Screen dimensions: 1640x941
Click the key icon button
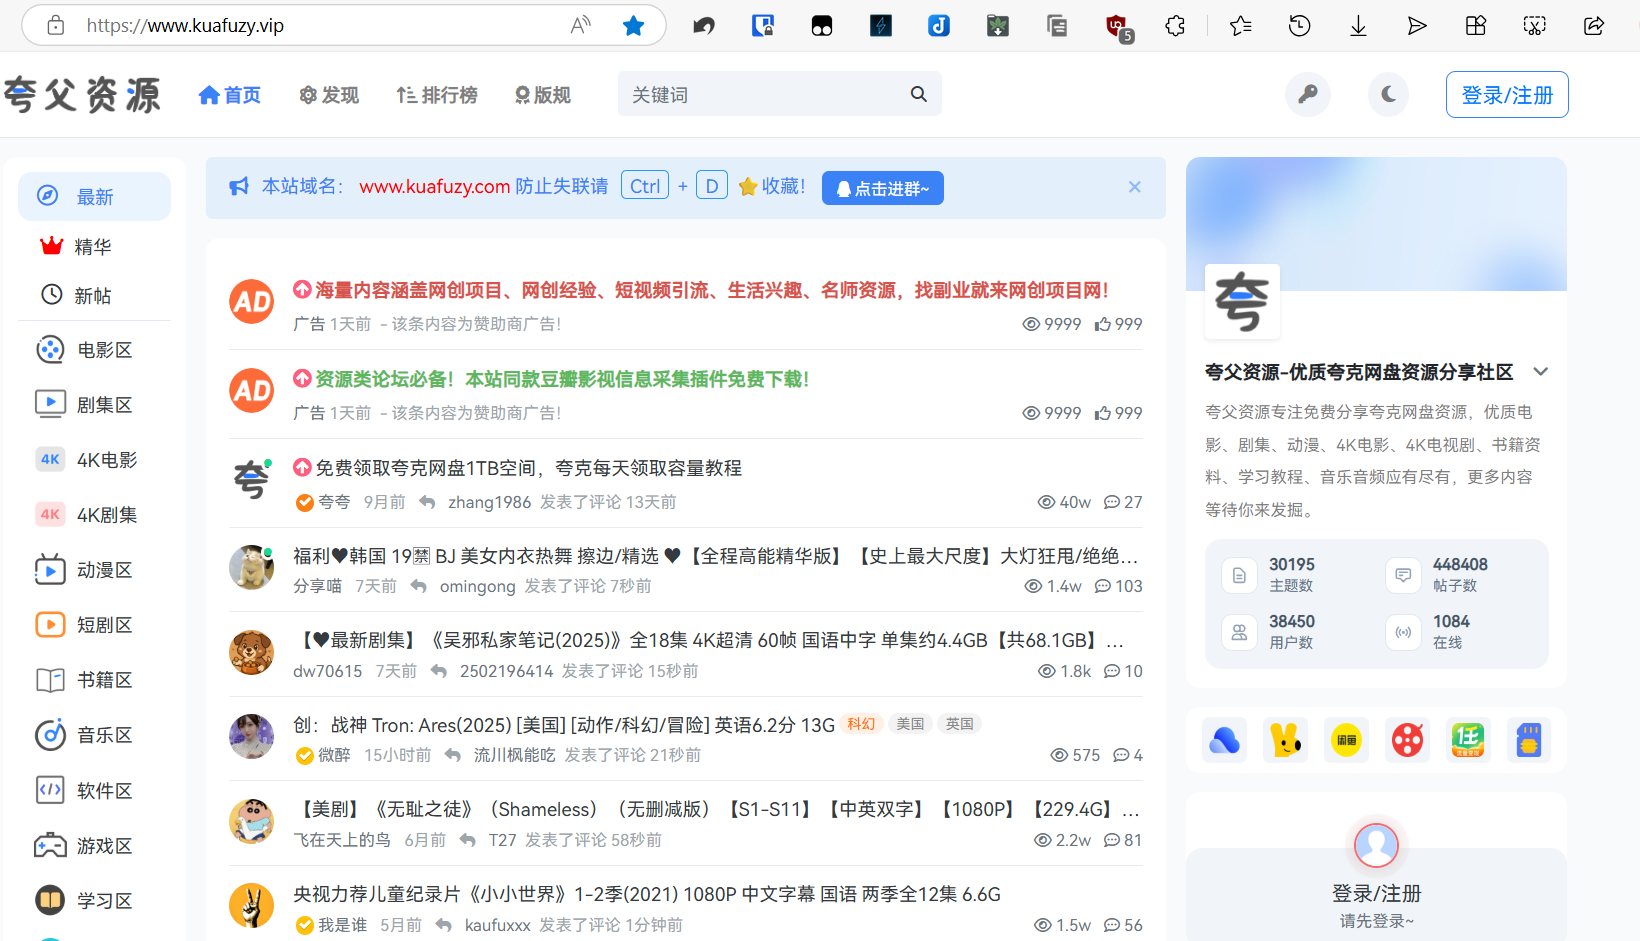pos(1307,95)
